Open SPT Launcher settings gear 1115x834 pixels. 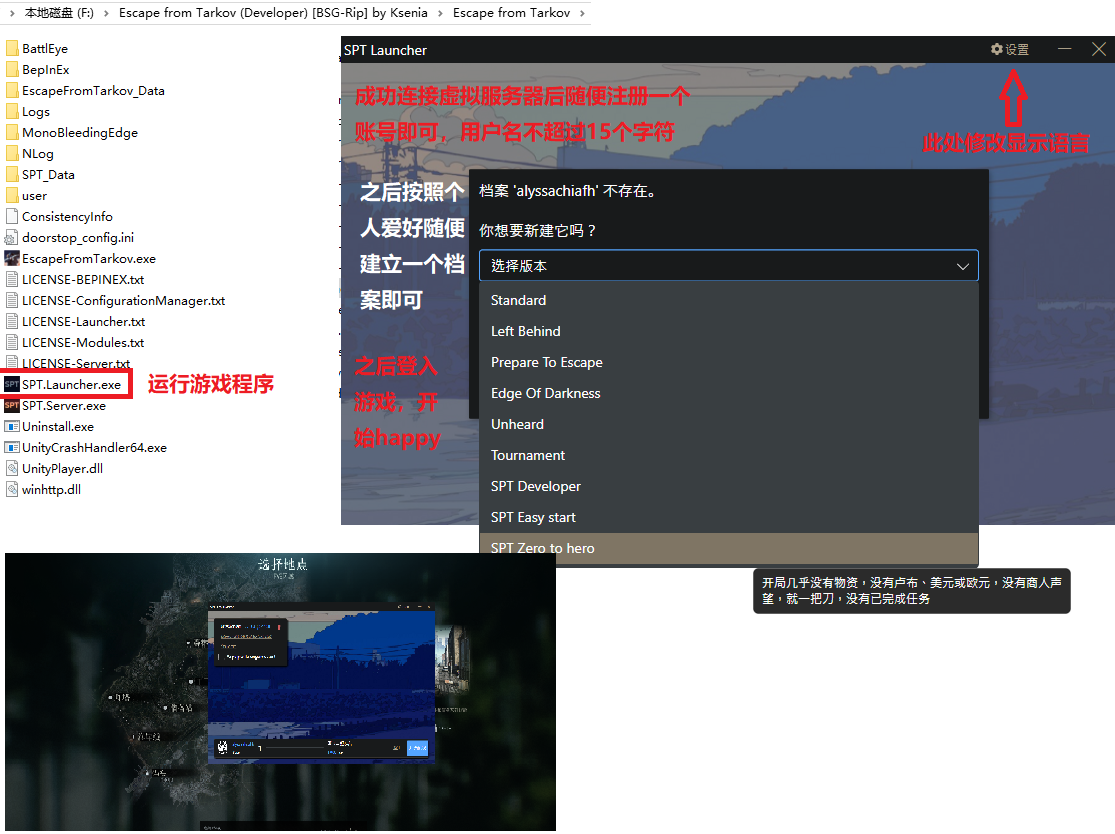coord(1010,49)
